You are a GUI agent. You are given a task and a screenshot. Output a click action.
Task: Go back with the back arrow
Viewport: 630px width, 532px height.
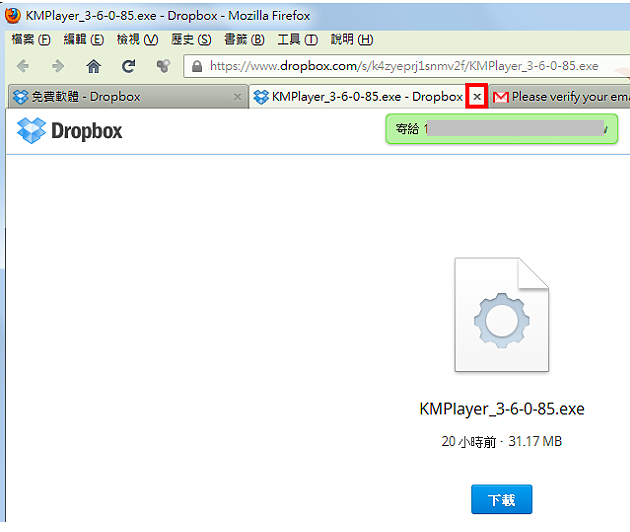pos(23,66)
